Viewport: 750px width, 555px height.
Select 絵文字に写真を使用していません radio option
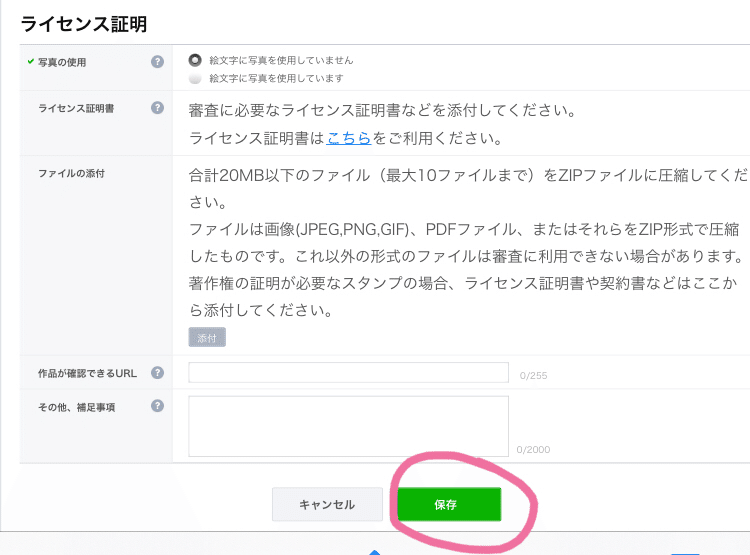[x=195, y=60]
